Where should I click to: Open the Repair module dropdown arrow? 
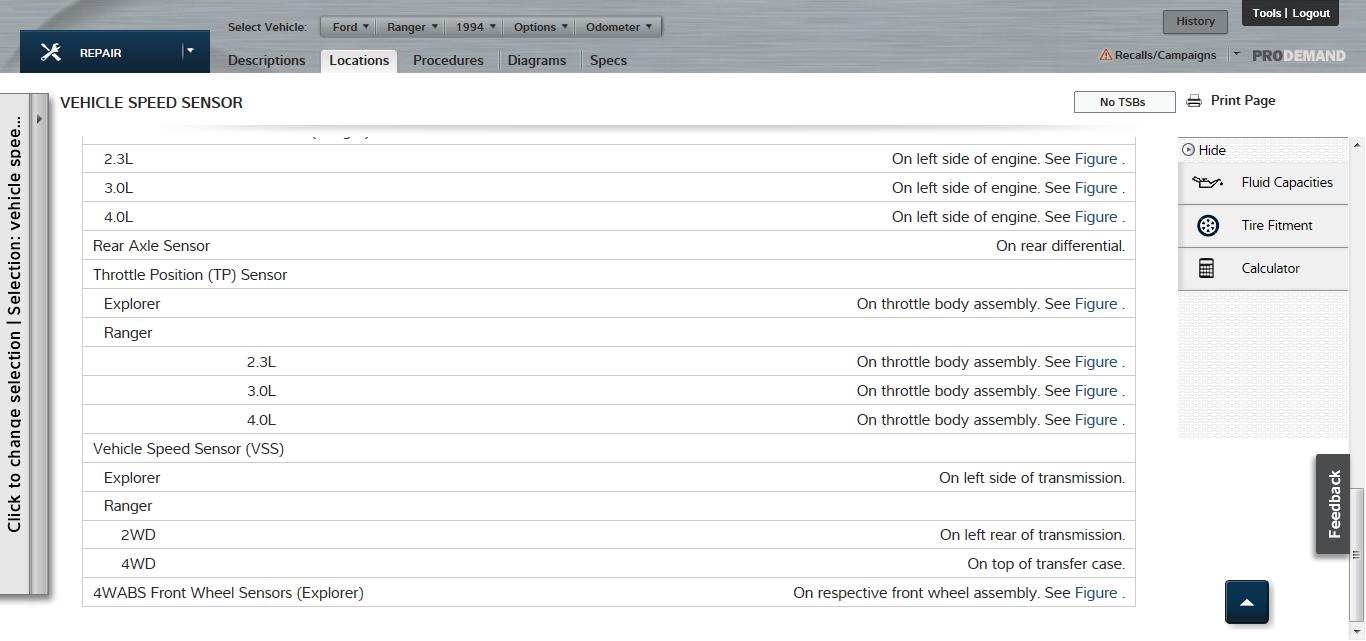click(190, 51)
